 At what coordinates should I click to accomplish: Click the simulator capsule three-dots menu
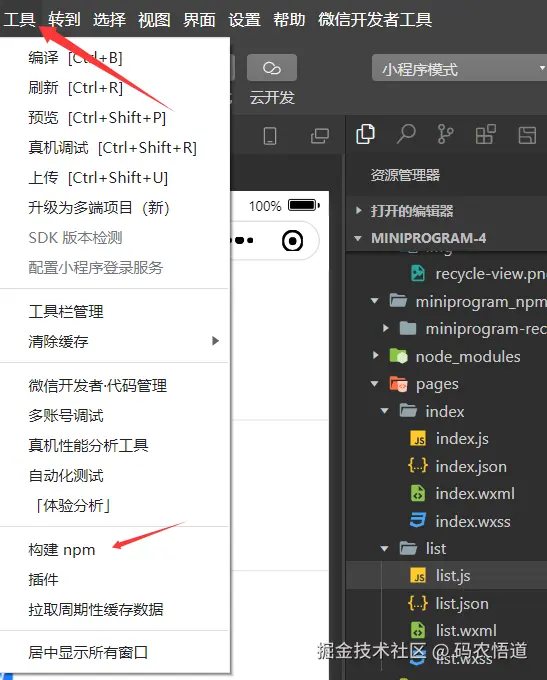pos(243,240)
